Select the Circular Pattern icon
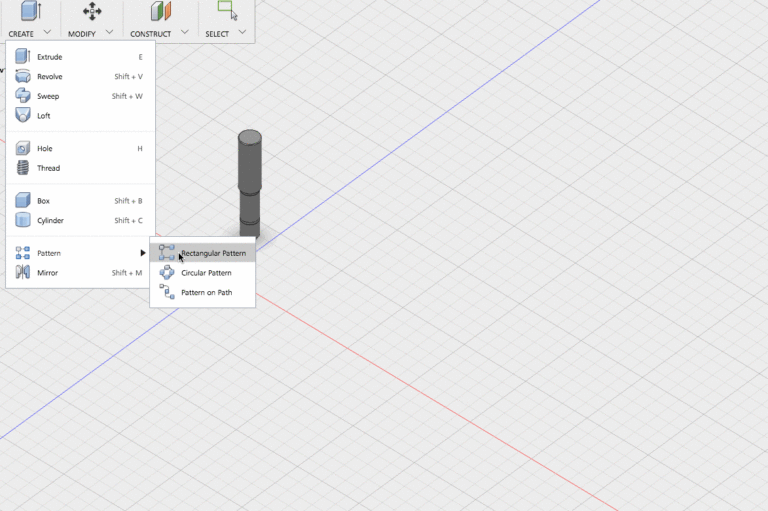Viewport: 768px width, 511px height. [167, 273]
